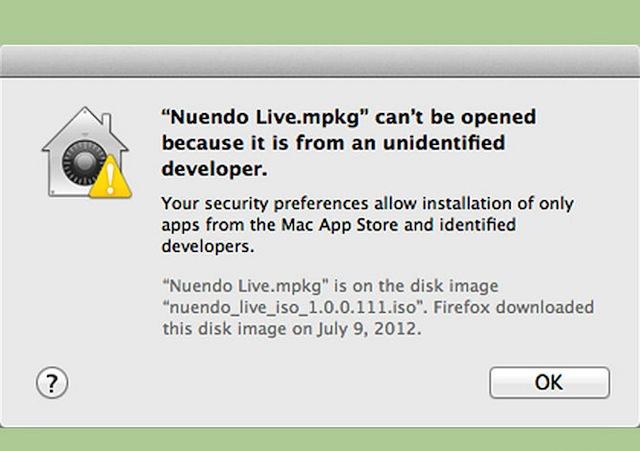Click the Gatekeeper house security icon
The height and width of the screenshot is (451, 640).
87,153
